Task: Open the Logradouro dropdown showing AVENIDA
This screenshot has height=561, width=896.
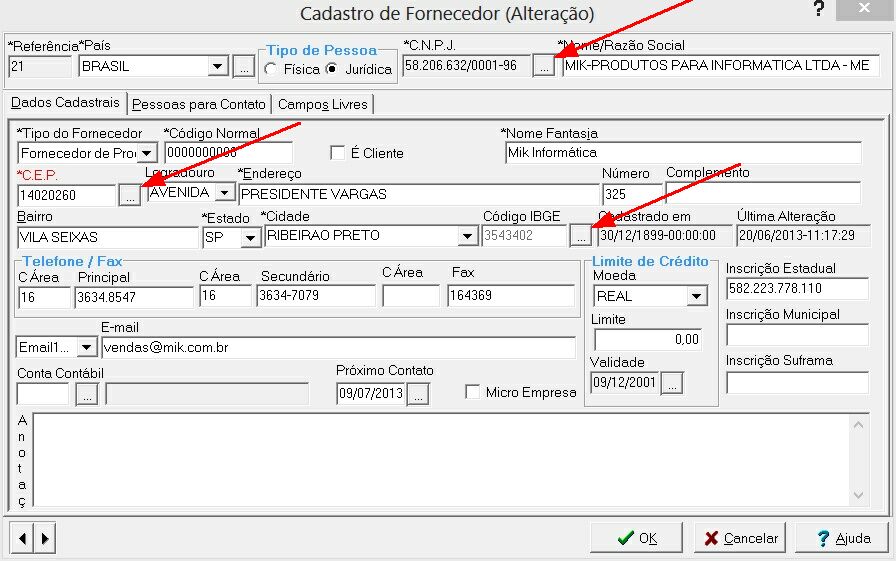Action: tap(225, 193)
